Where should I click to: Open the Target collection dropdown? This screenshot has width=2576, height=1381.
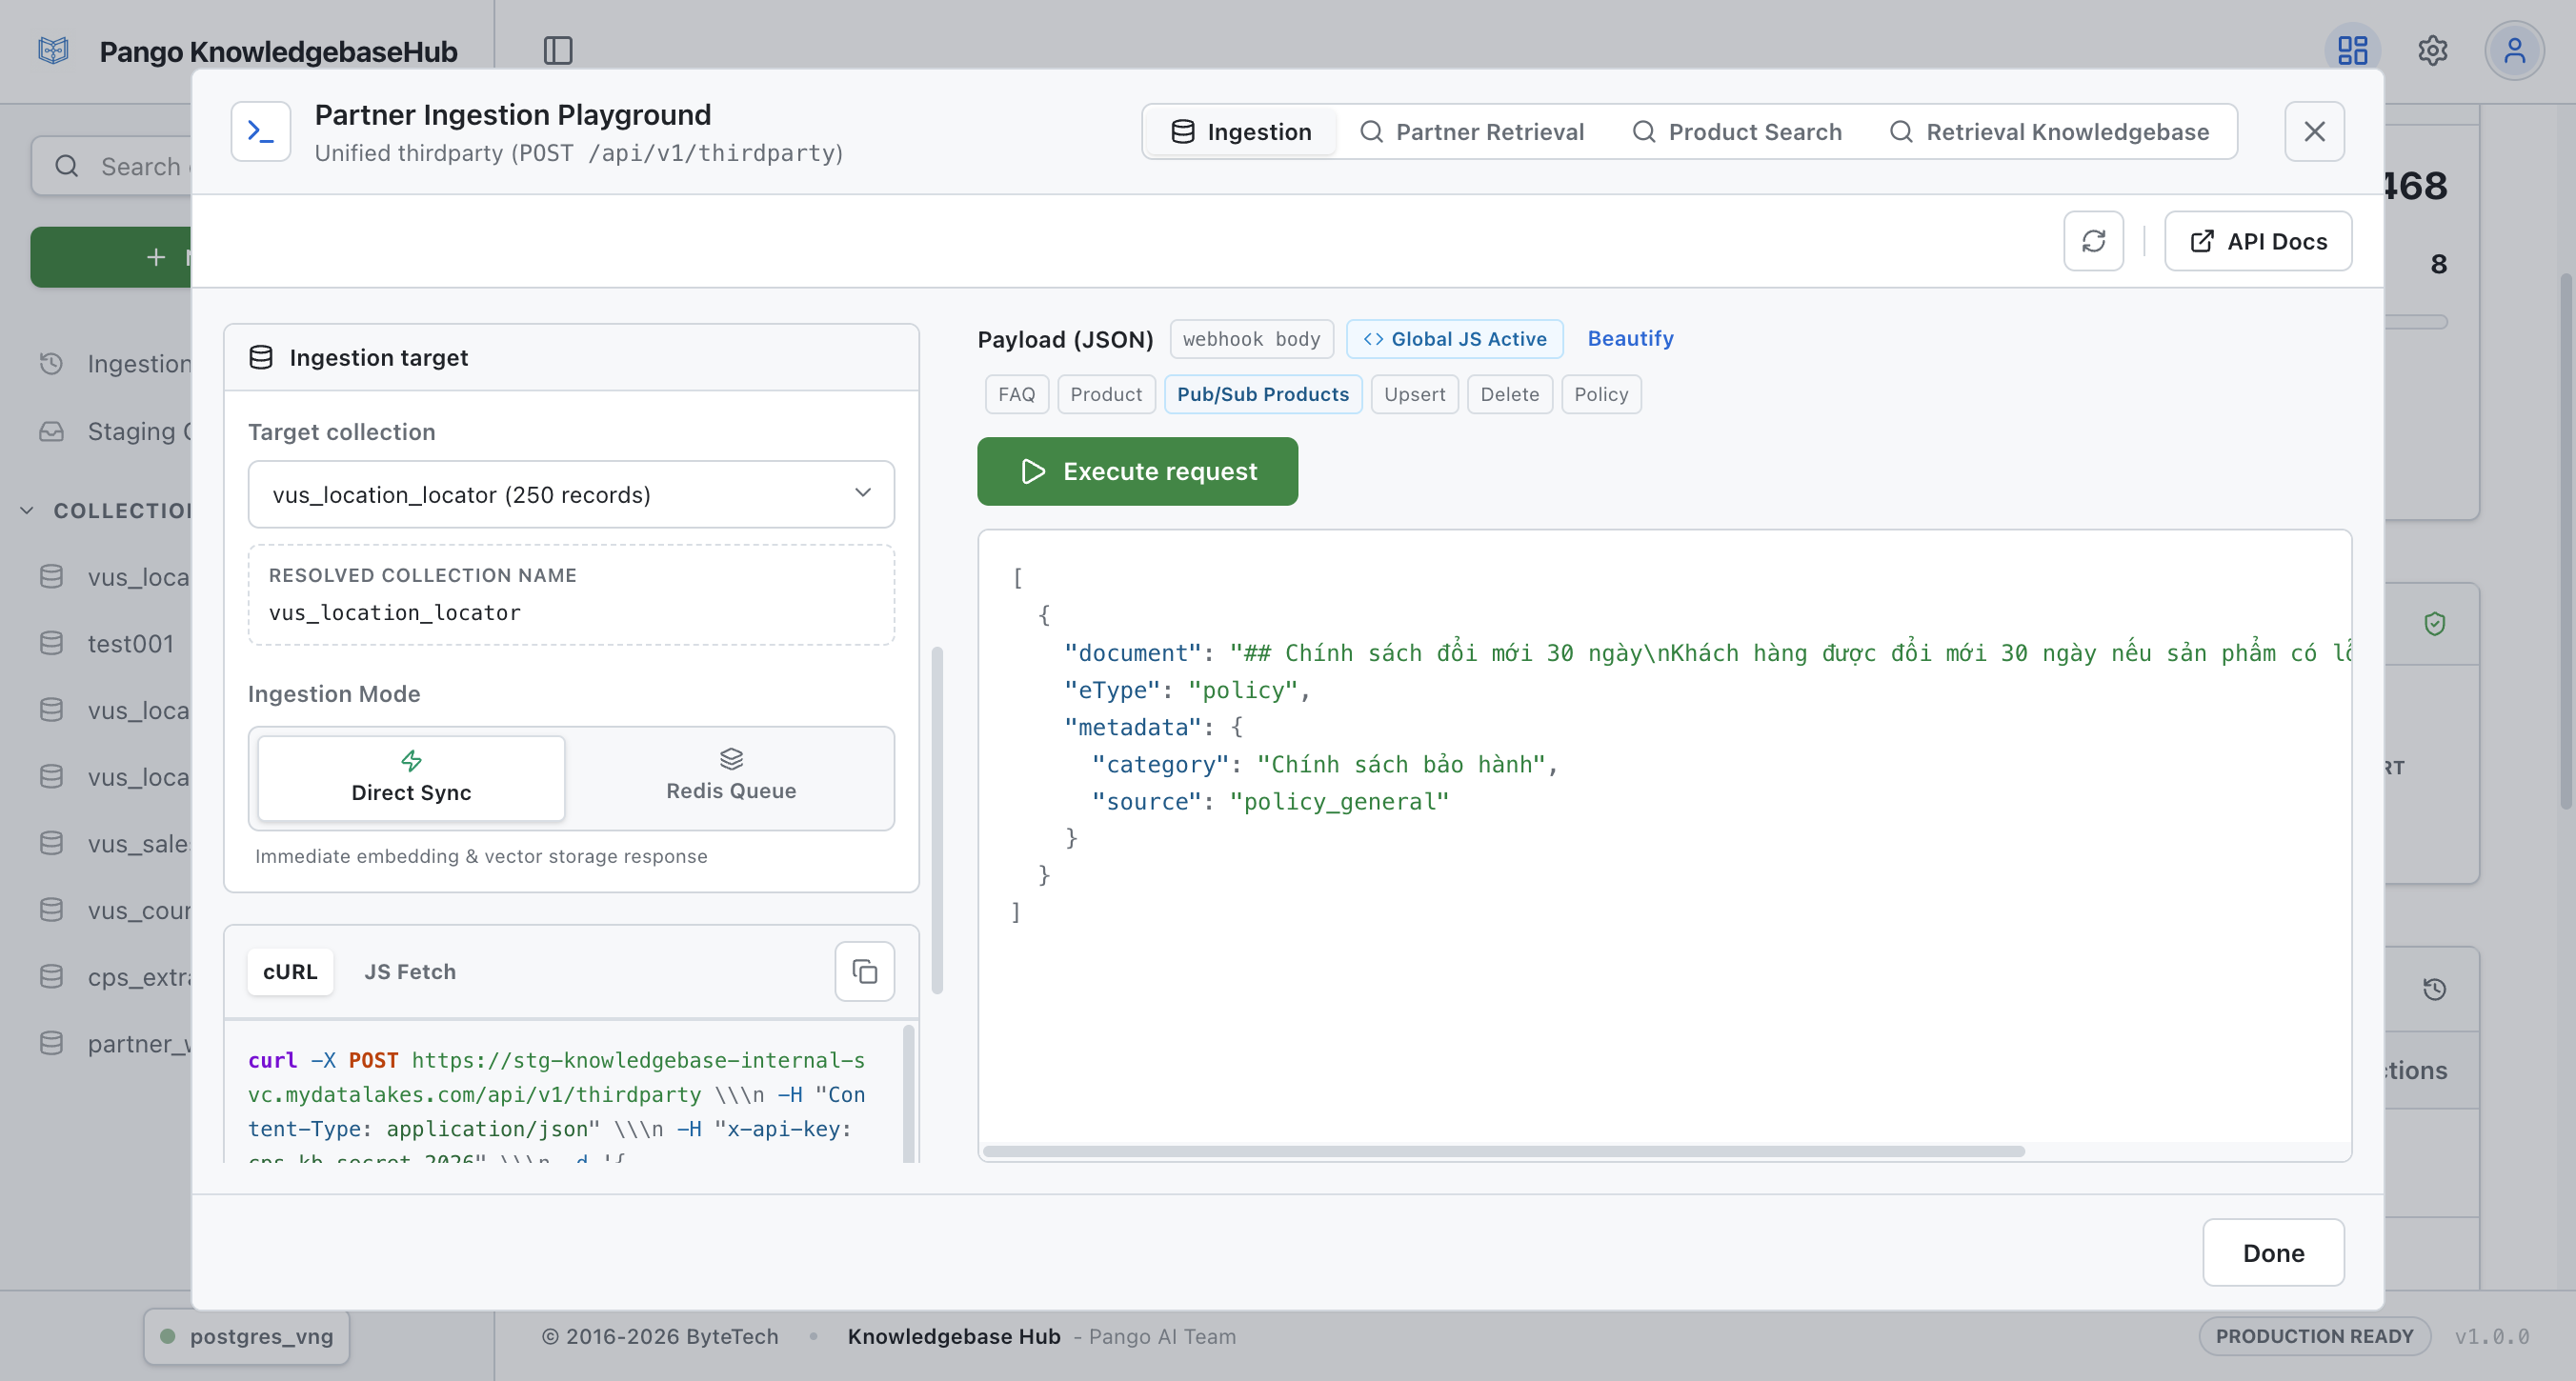tap(571, 494)
